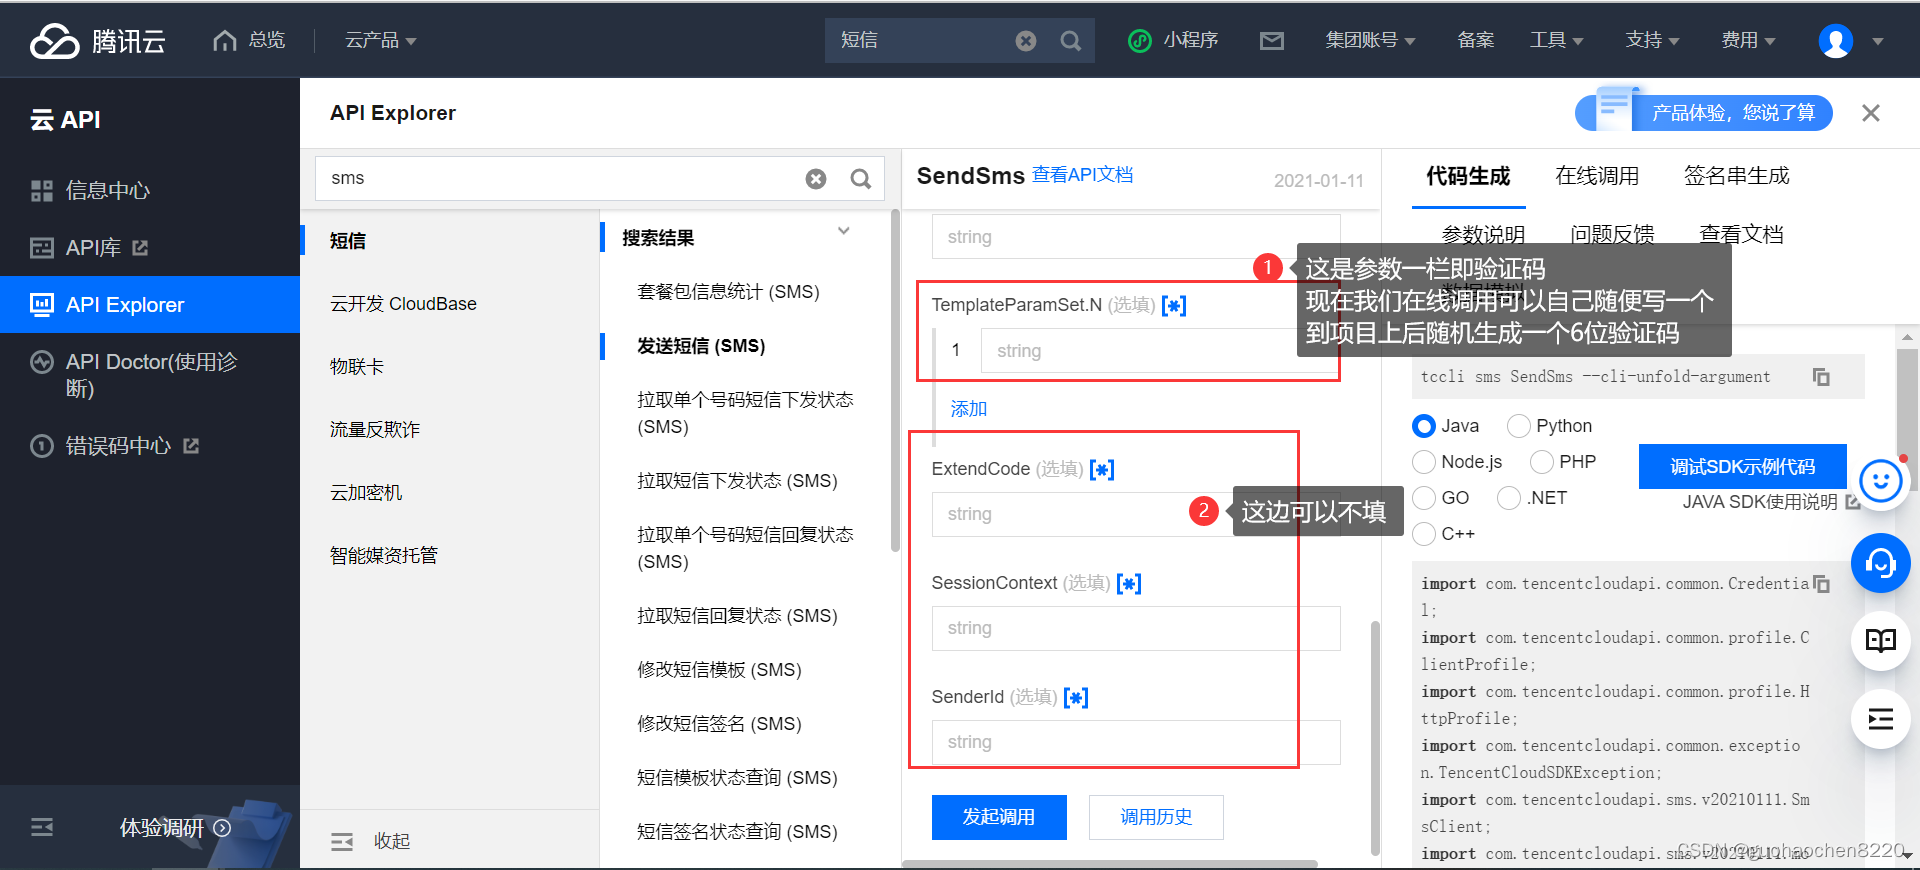Open API库 external link
Image resolution: width=1920 pixels, height=870 pixels.
point(139,247)
